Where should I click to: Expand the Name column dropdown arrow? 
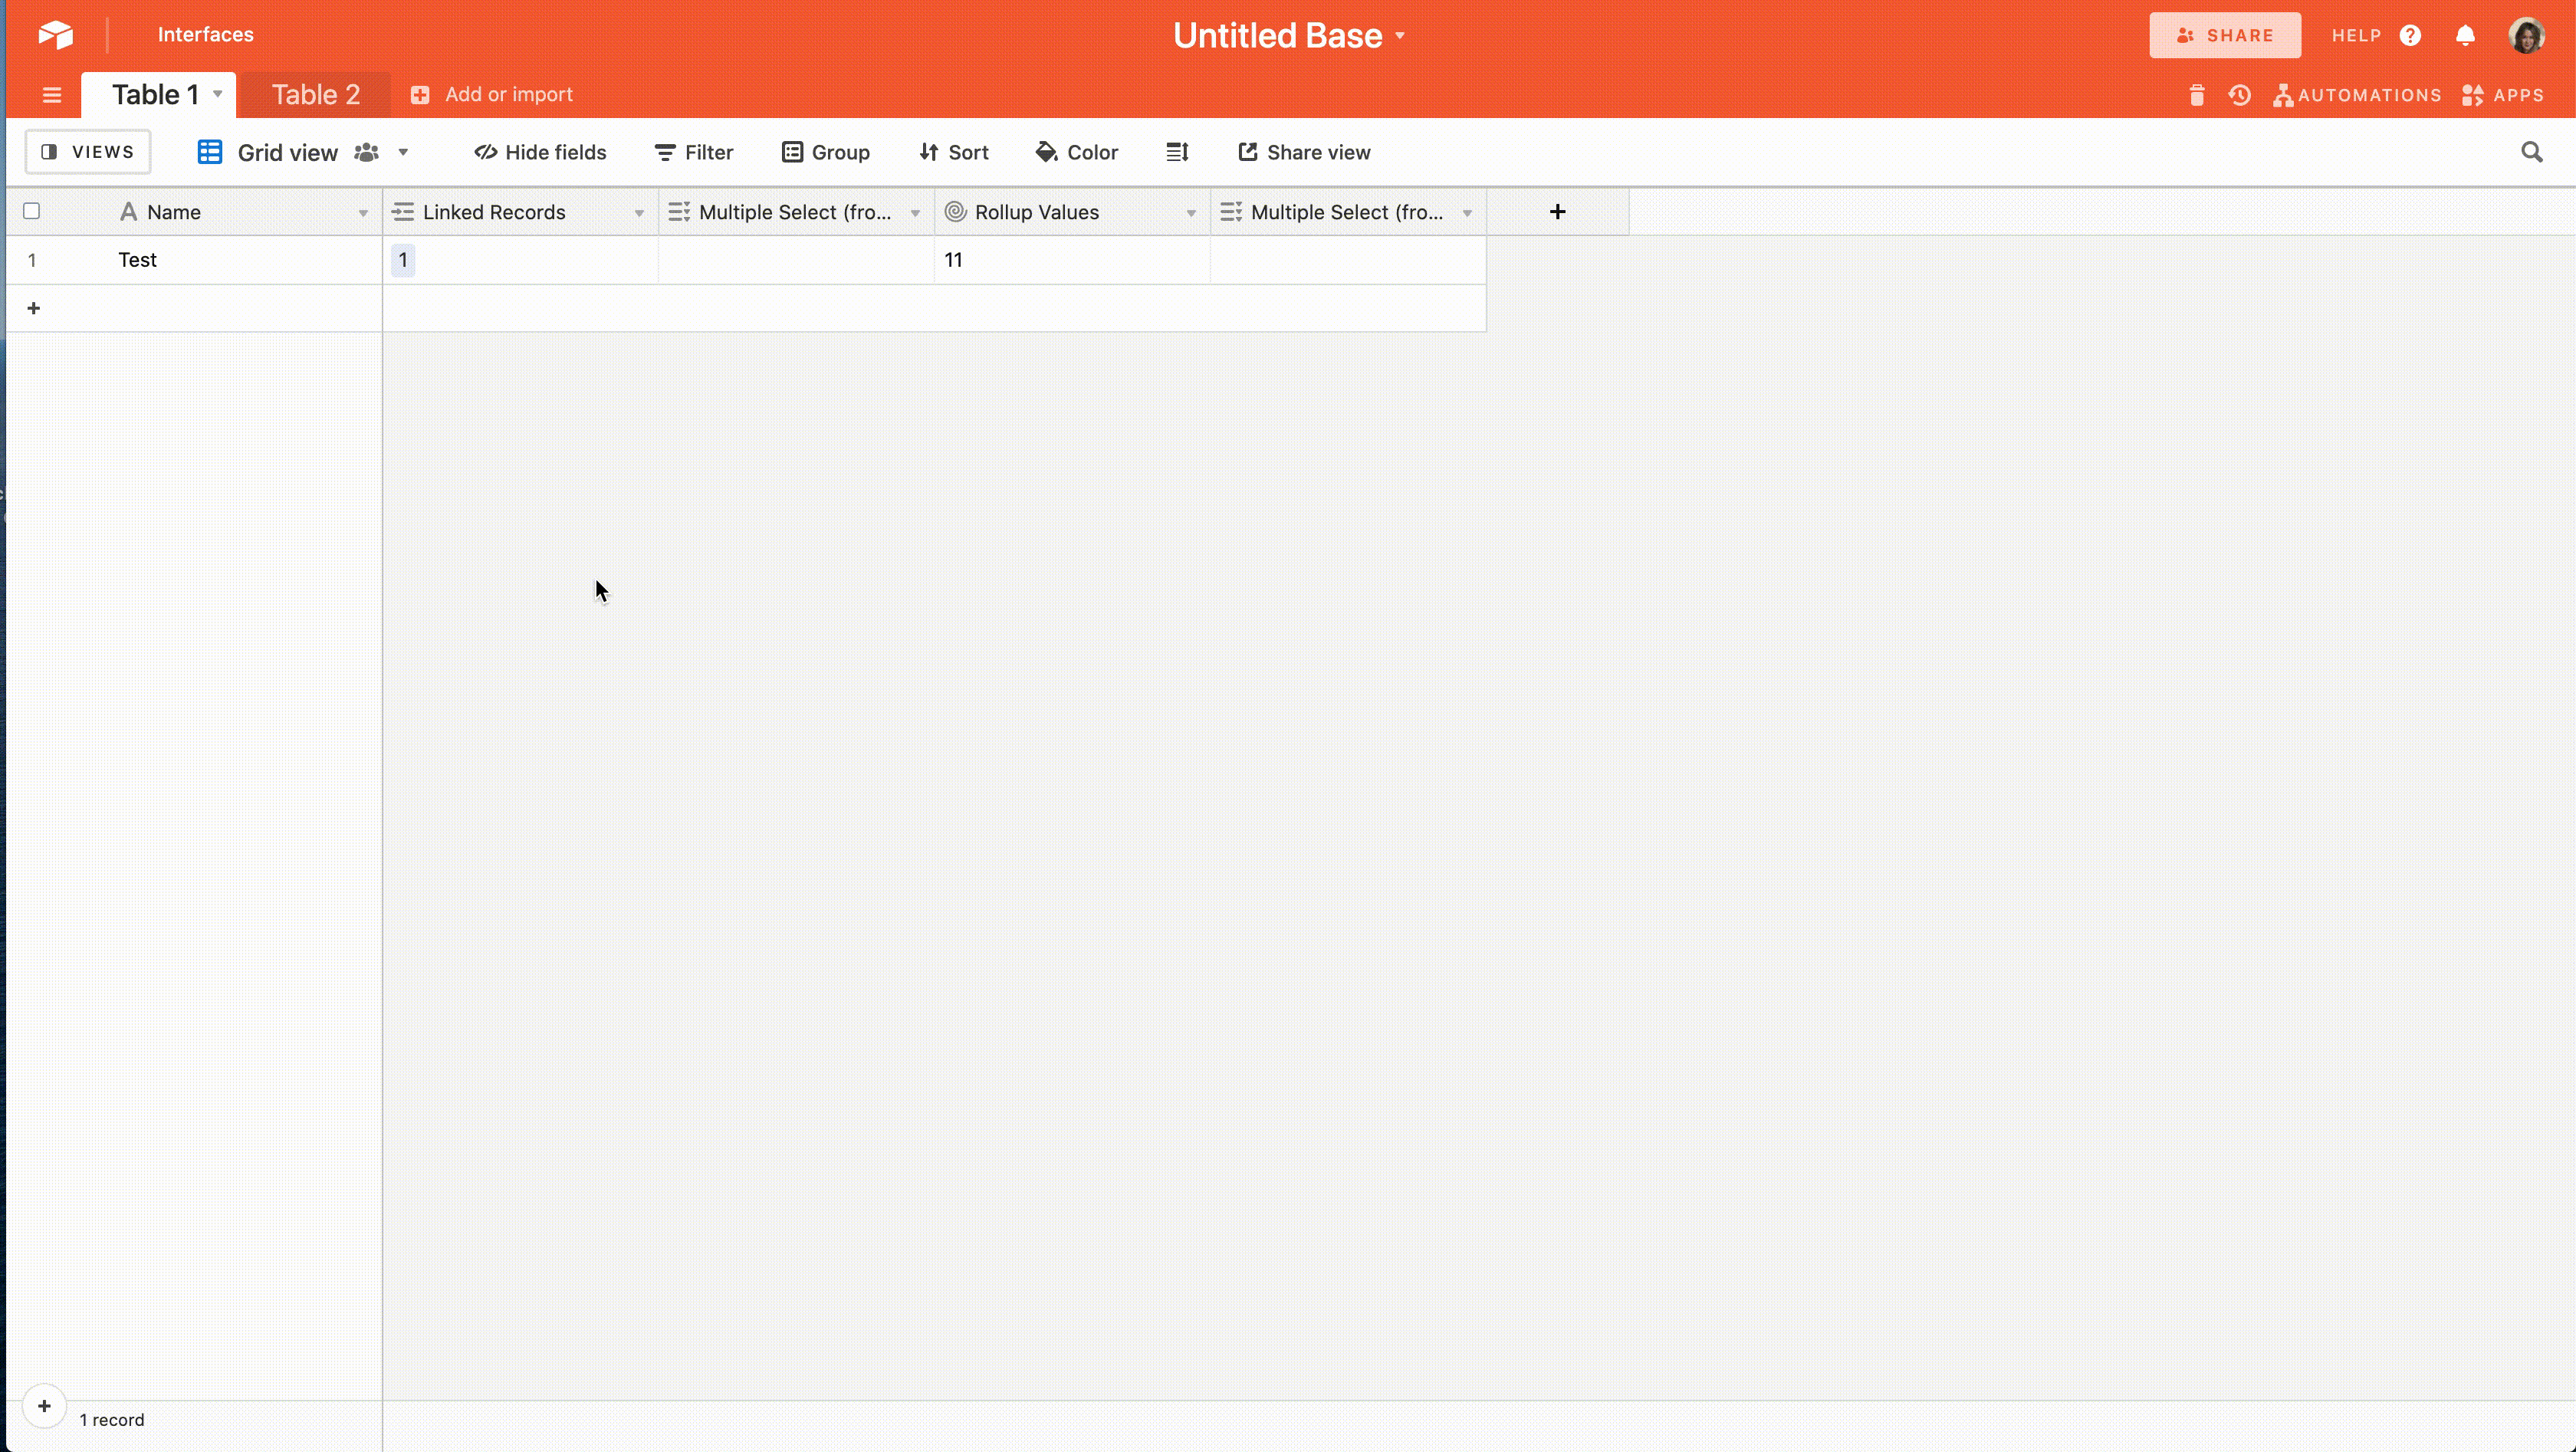[x=363, y=213]
